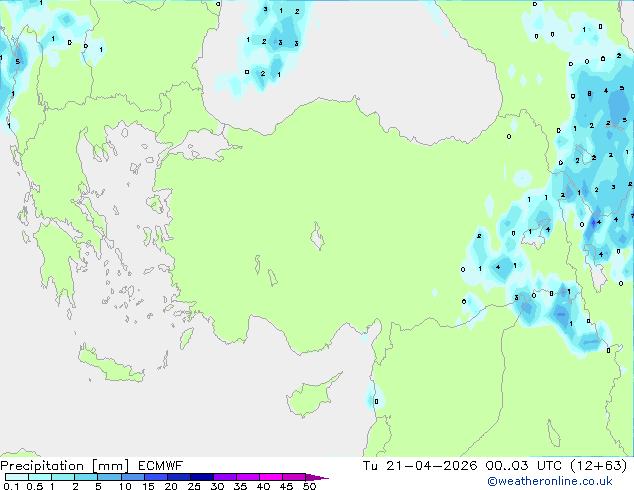Image resolution: width=634 pixels, height=490 pixels.
Task: Click the 40–45 mm magenta legend box
Action: coord(271,477)
